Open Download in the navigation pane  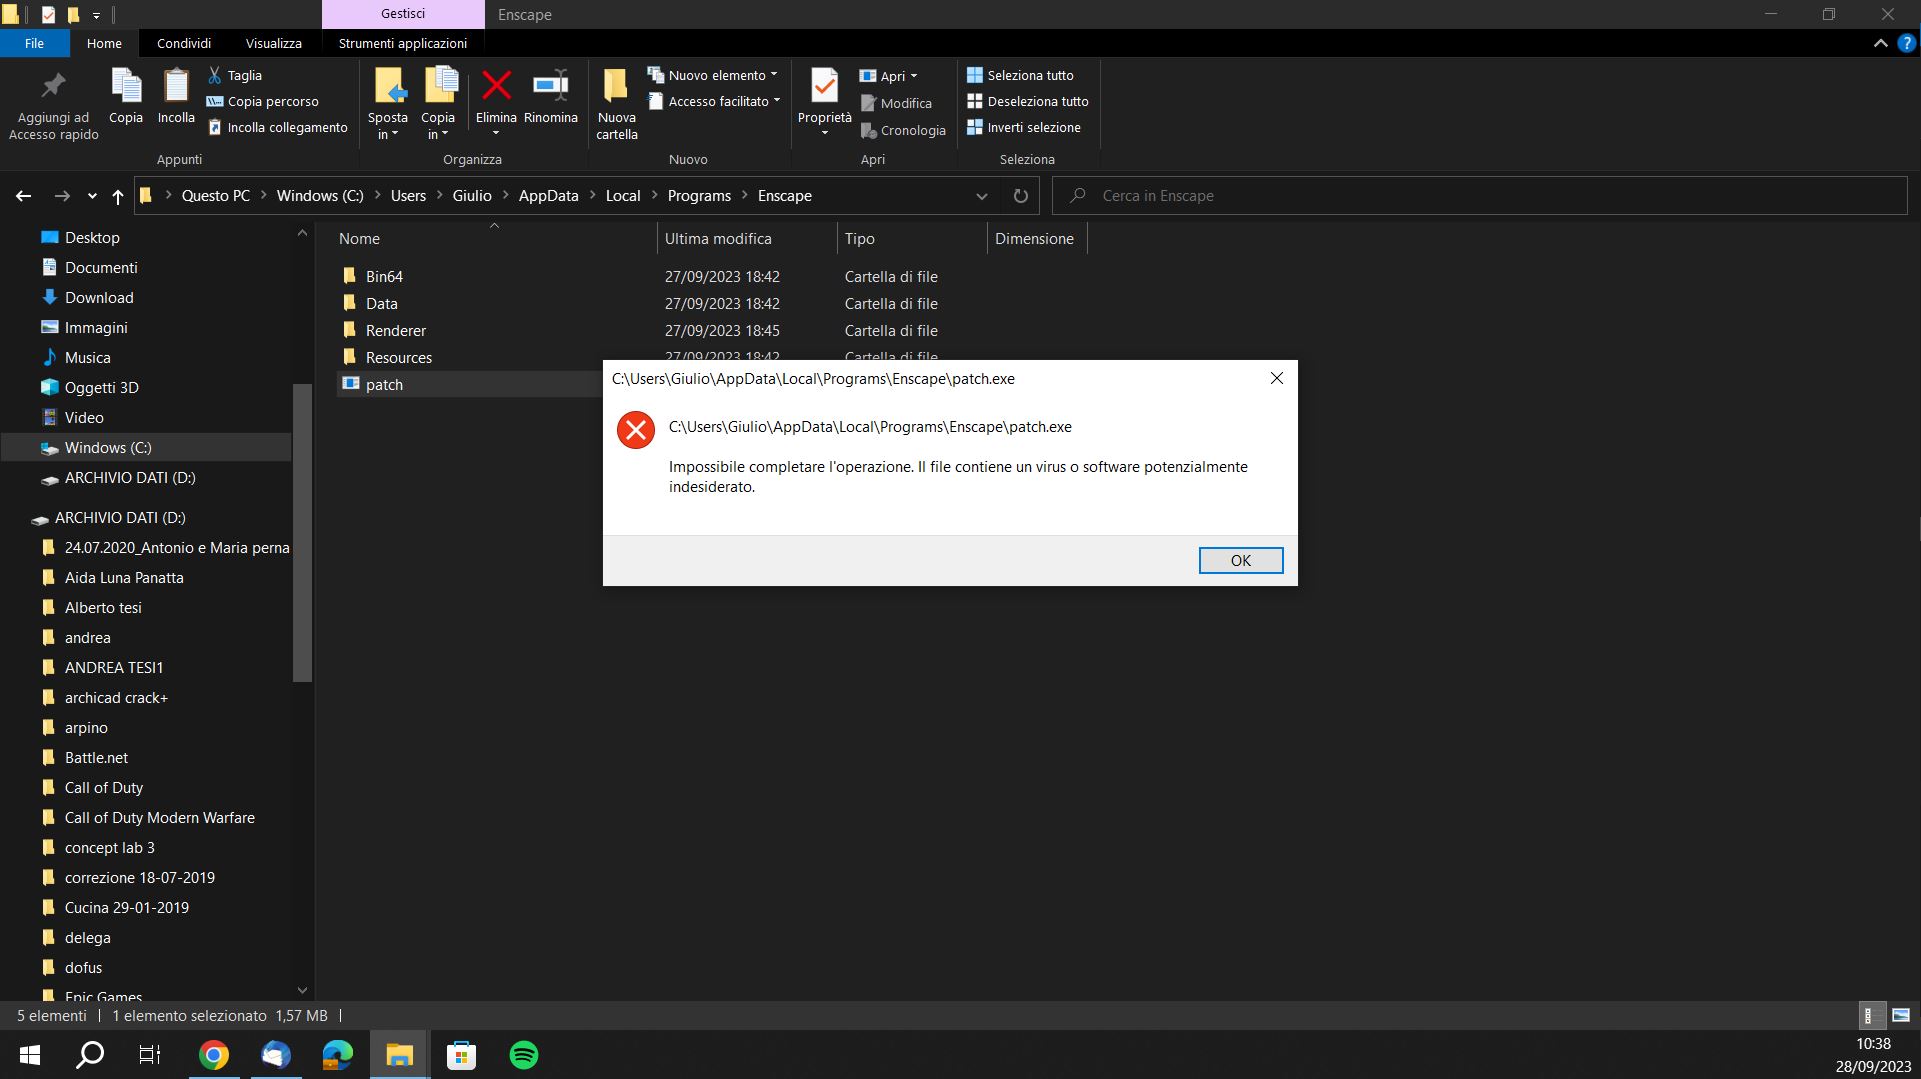pos(99,297)
